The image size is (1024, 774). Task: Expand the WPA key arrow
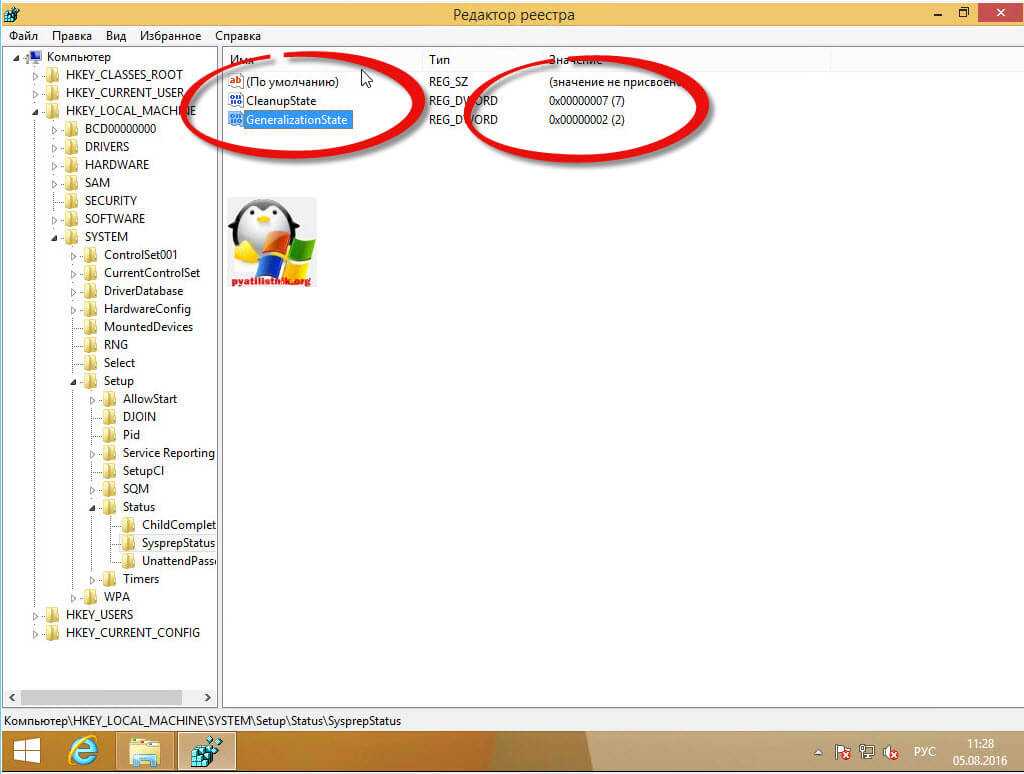(73, 598)
